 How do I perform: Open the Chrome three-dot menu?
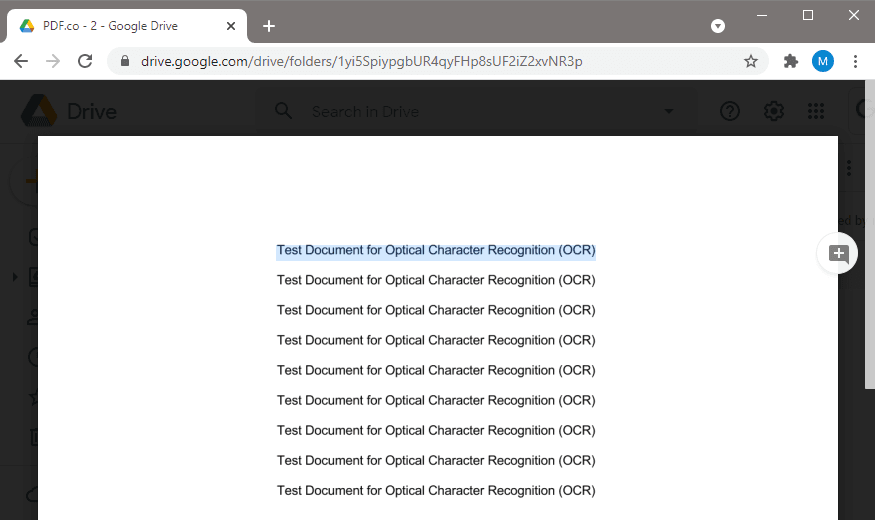(855, 61)
